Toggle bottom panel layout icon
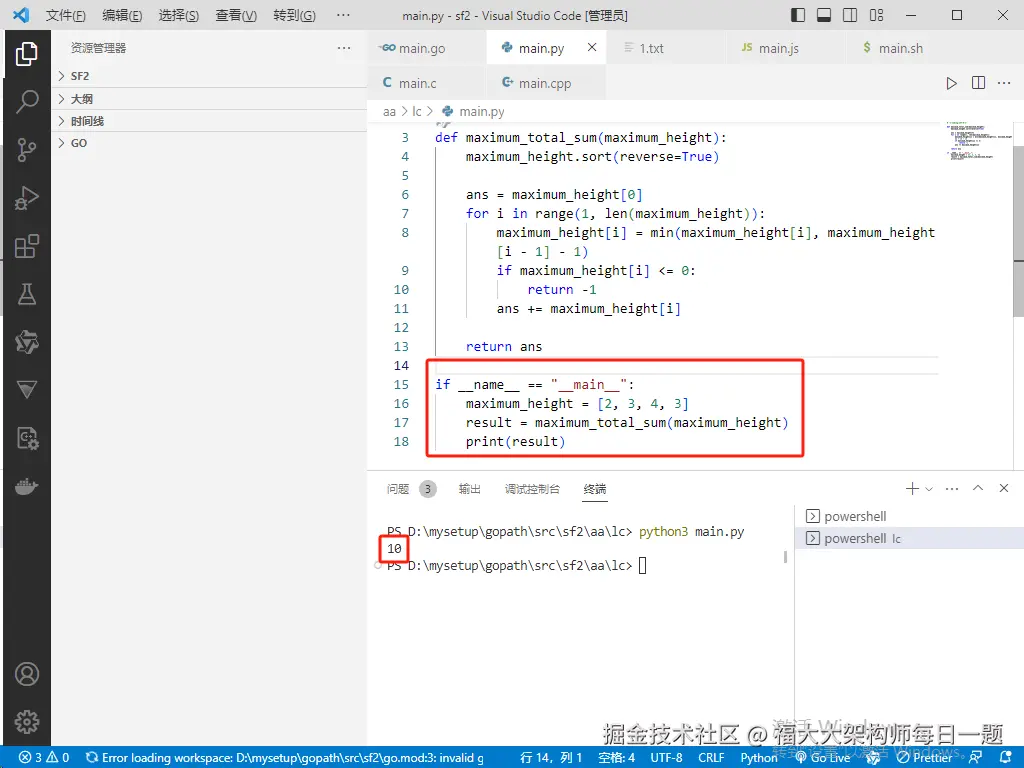The image size is (1024, 768). click(x=824, y=15)
